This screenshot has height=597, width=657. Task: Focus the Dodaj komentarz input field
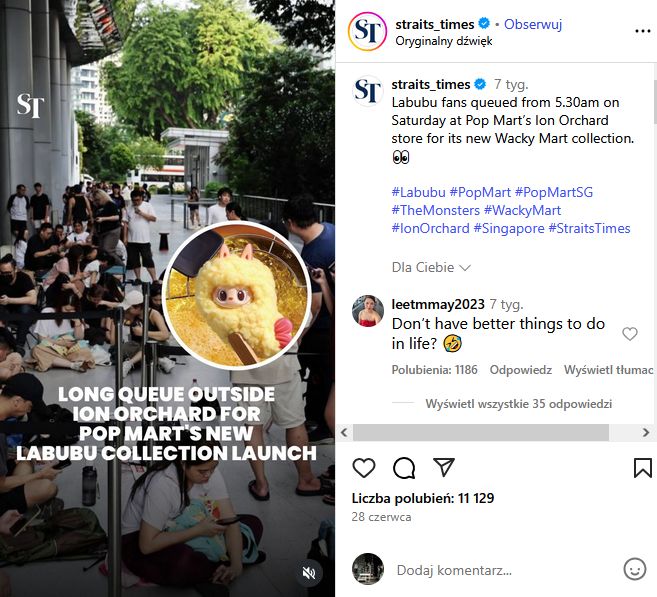point(500,570)
